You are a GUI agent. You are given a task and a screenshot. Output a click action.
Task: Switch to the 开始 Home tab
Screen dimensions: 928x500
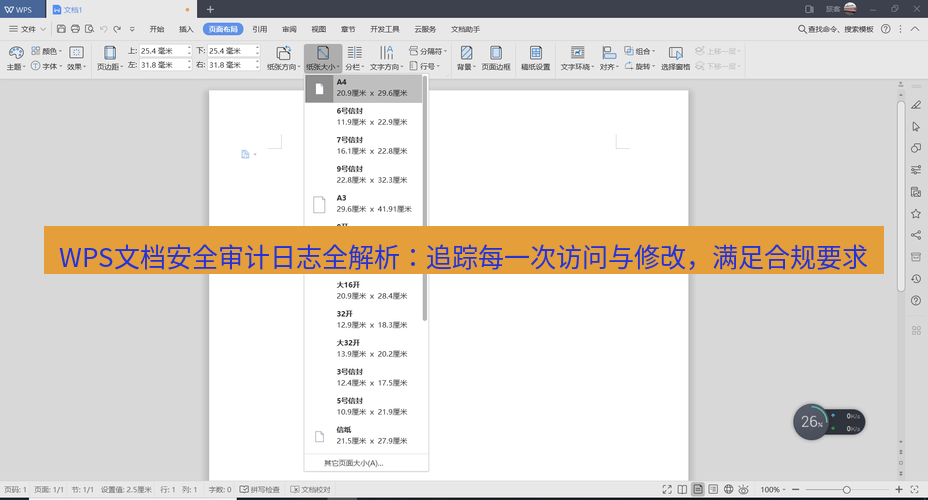(157, 29)
